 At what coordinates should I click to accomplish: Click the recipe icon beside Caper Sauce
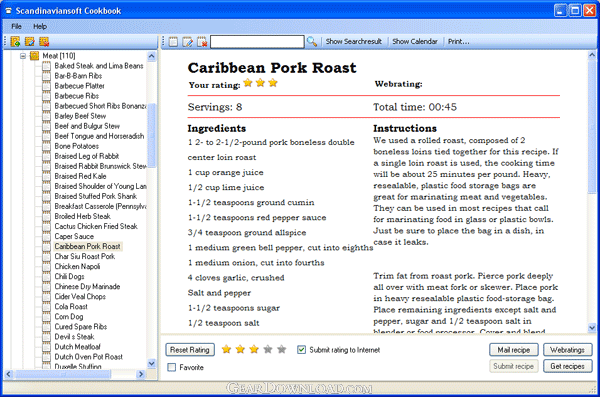(x=46, y=236)
